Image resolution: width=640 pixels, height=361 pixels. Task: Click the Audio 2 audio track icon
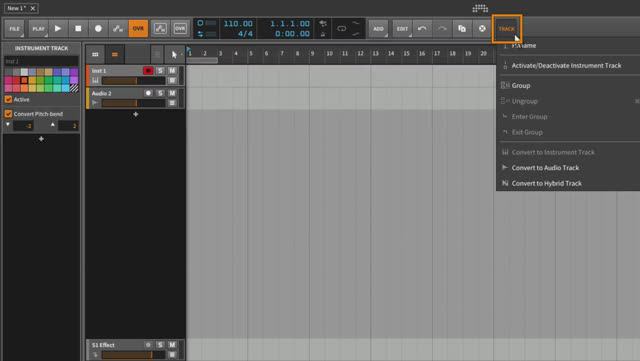pos(95,103)
